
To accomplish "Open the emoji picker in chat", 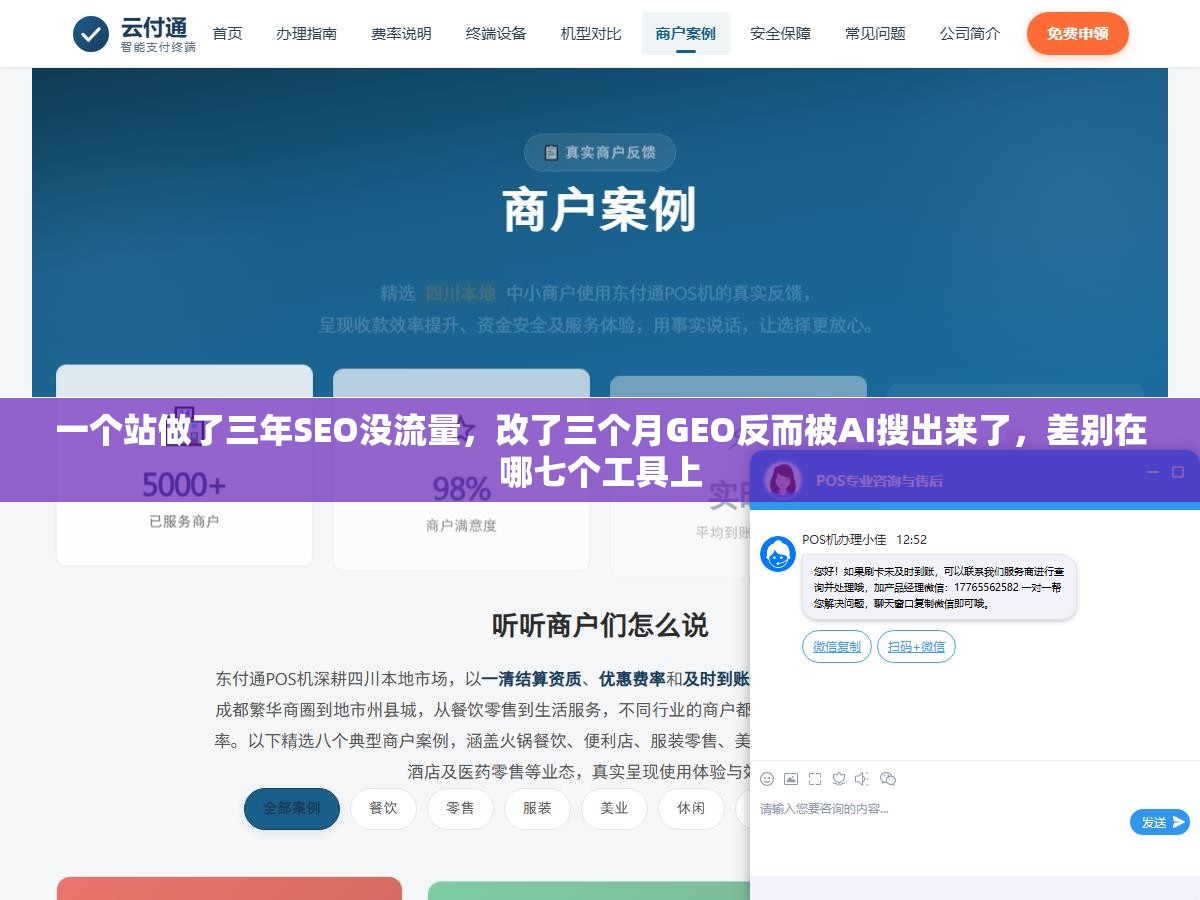I will [767, 779].
